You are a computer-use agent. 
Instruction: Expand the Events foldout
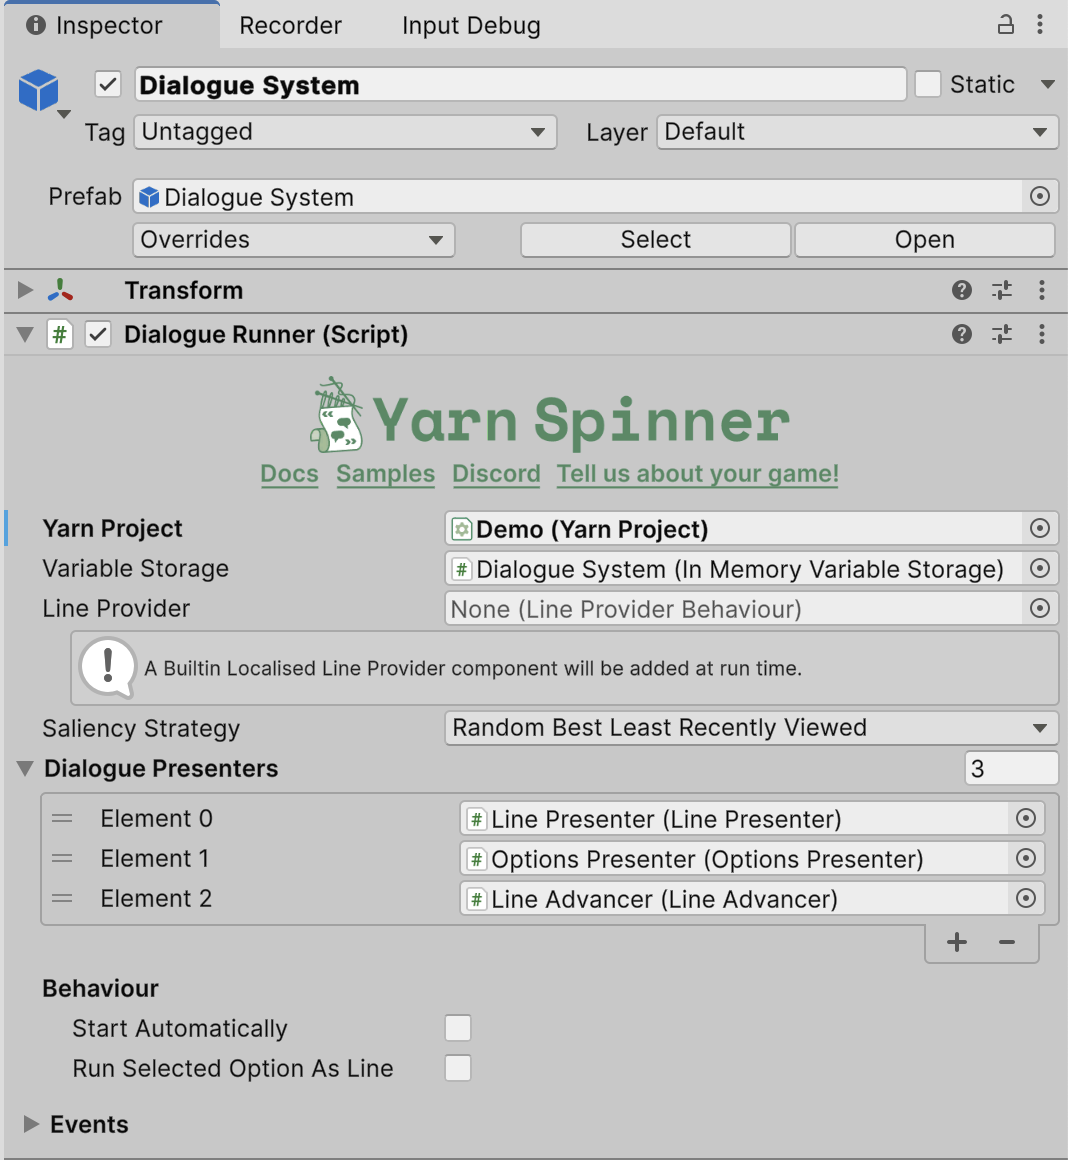click(x=31, y=1124)
